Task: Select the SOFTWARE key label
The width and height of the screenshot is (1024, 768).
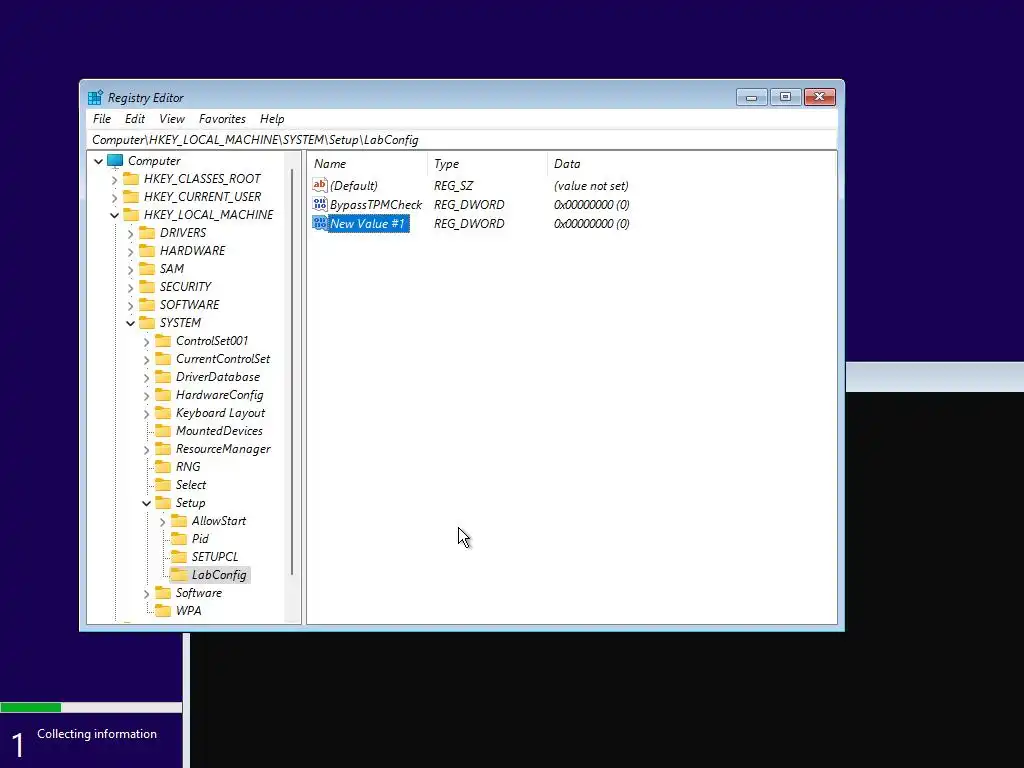Action: 189,305
